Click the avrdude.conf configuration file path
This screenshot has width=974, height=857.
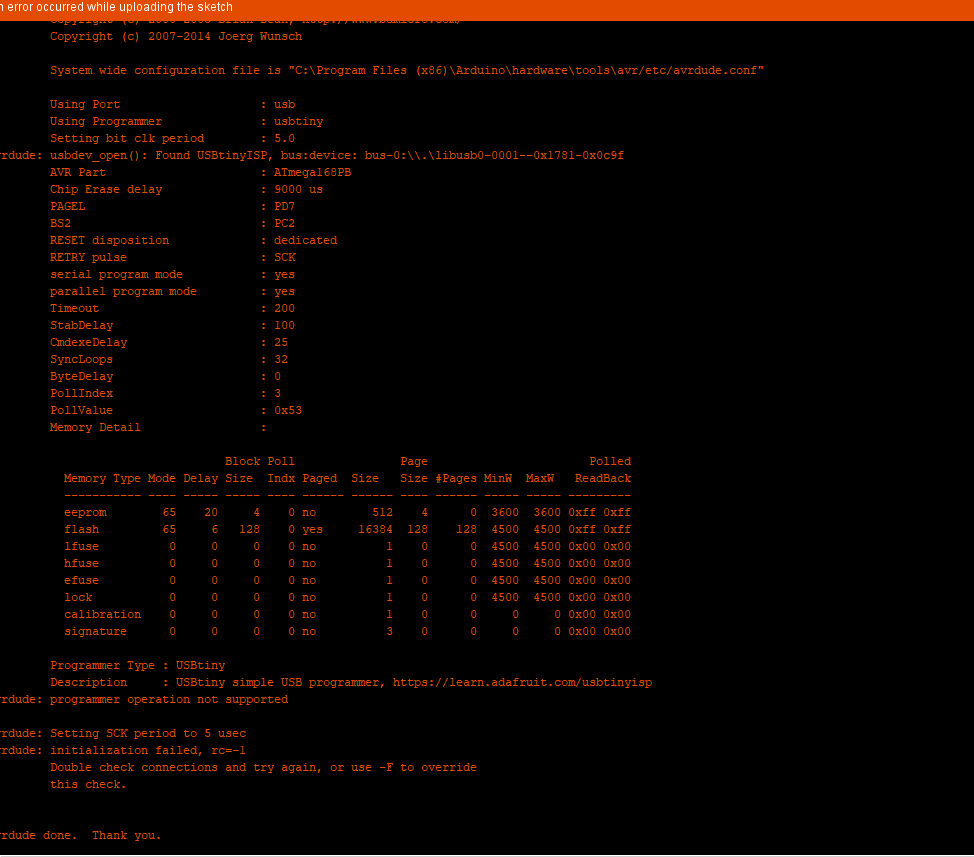(x=526, y=70)
